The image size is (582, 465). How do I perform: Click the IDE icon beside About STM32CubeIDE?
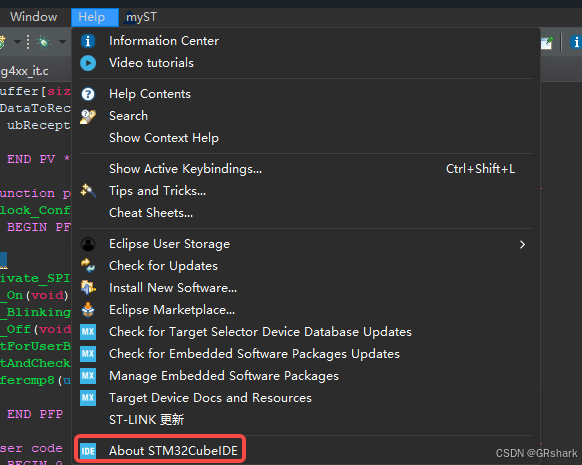pos(88,451)
